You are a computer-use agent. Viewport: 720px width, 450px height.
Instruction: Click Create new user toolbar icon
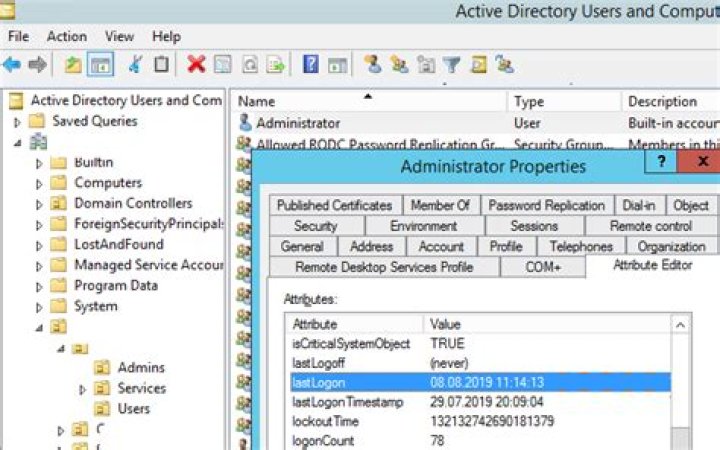[373, 64]
